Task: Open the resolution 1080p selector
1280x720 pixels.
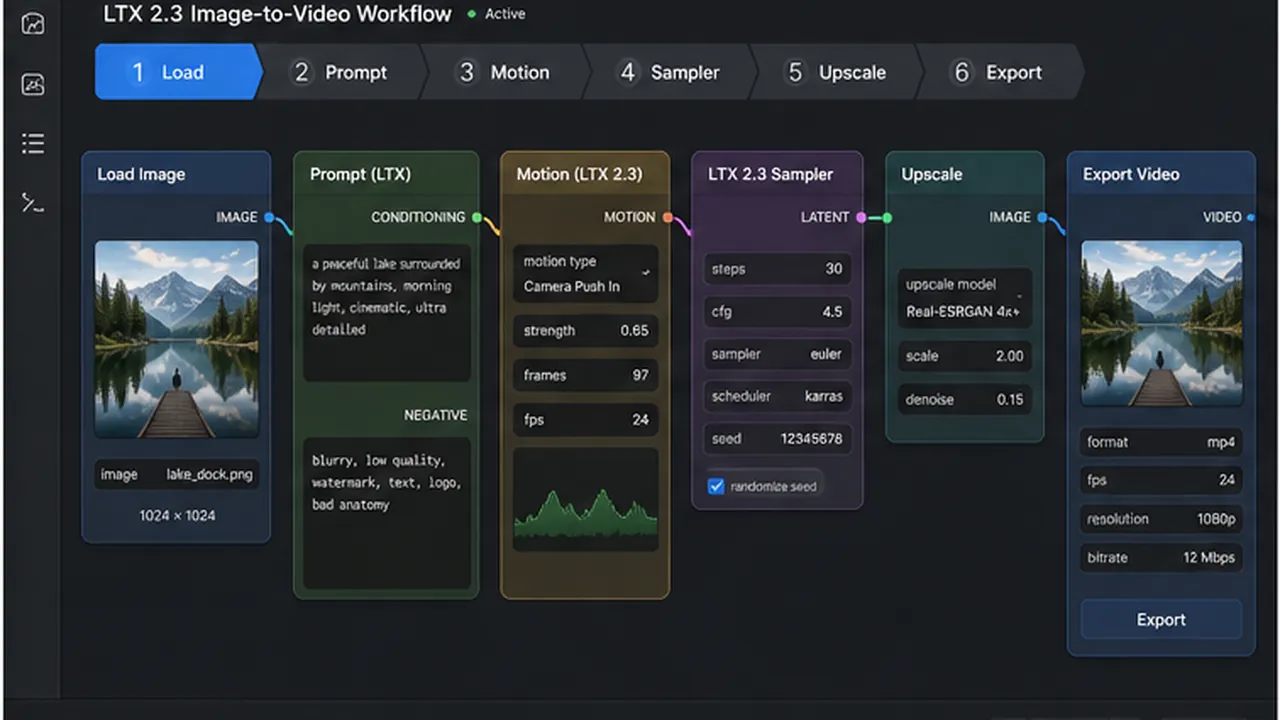Action: click(x=1161, y=519)
